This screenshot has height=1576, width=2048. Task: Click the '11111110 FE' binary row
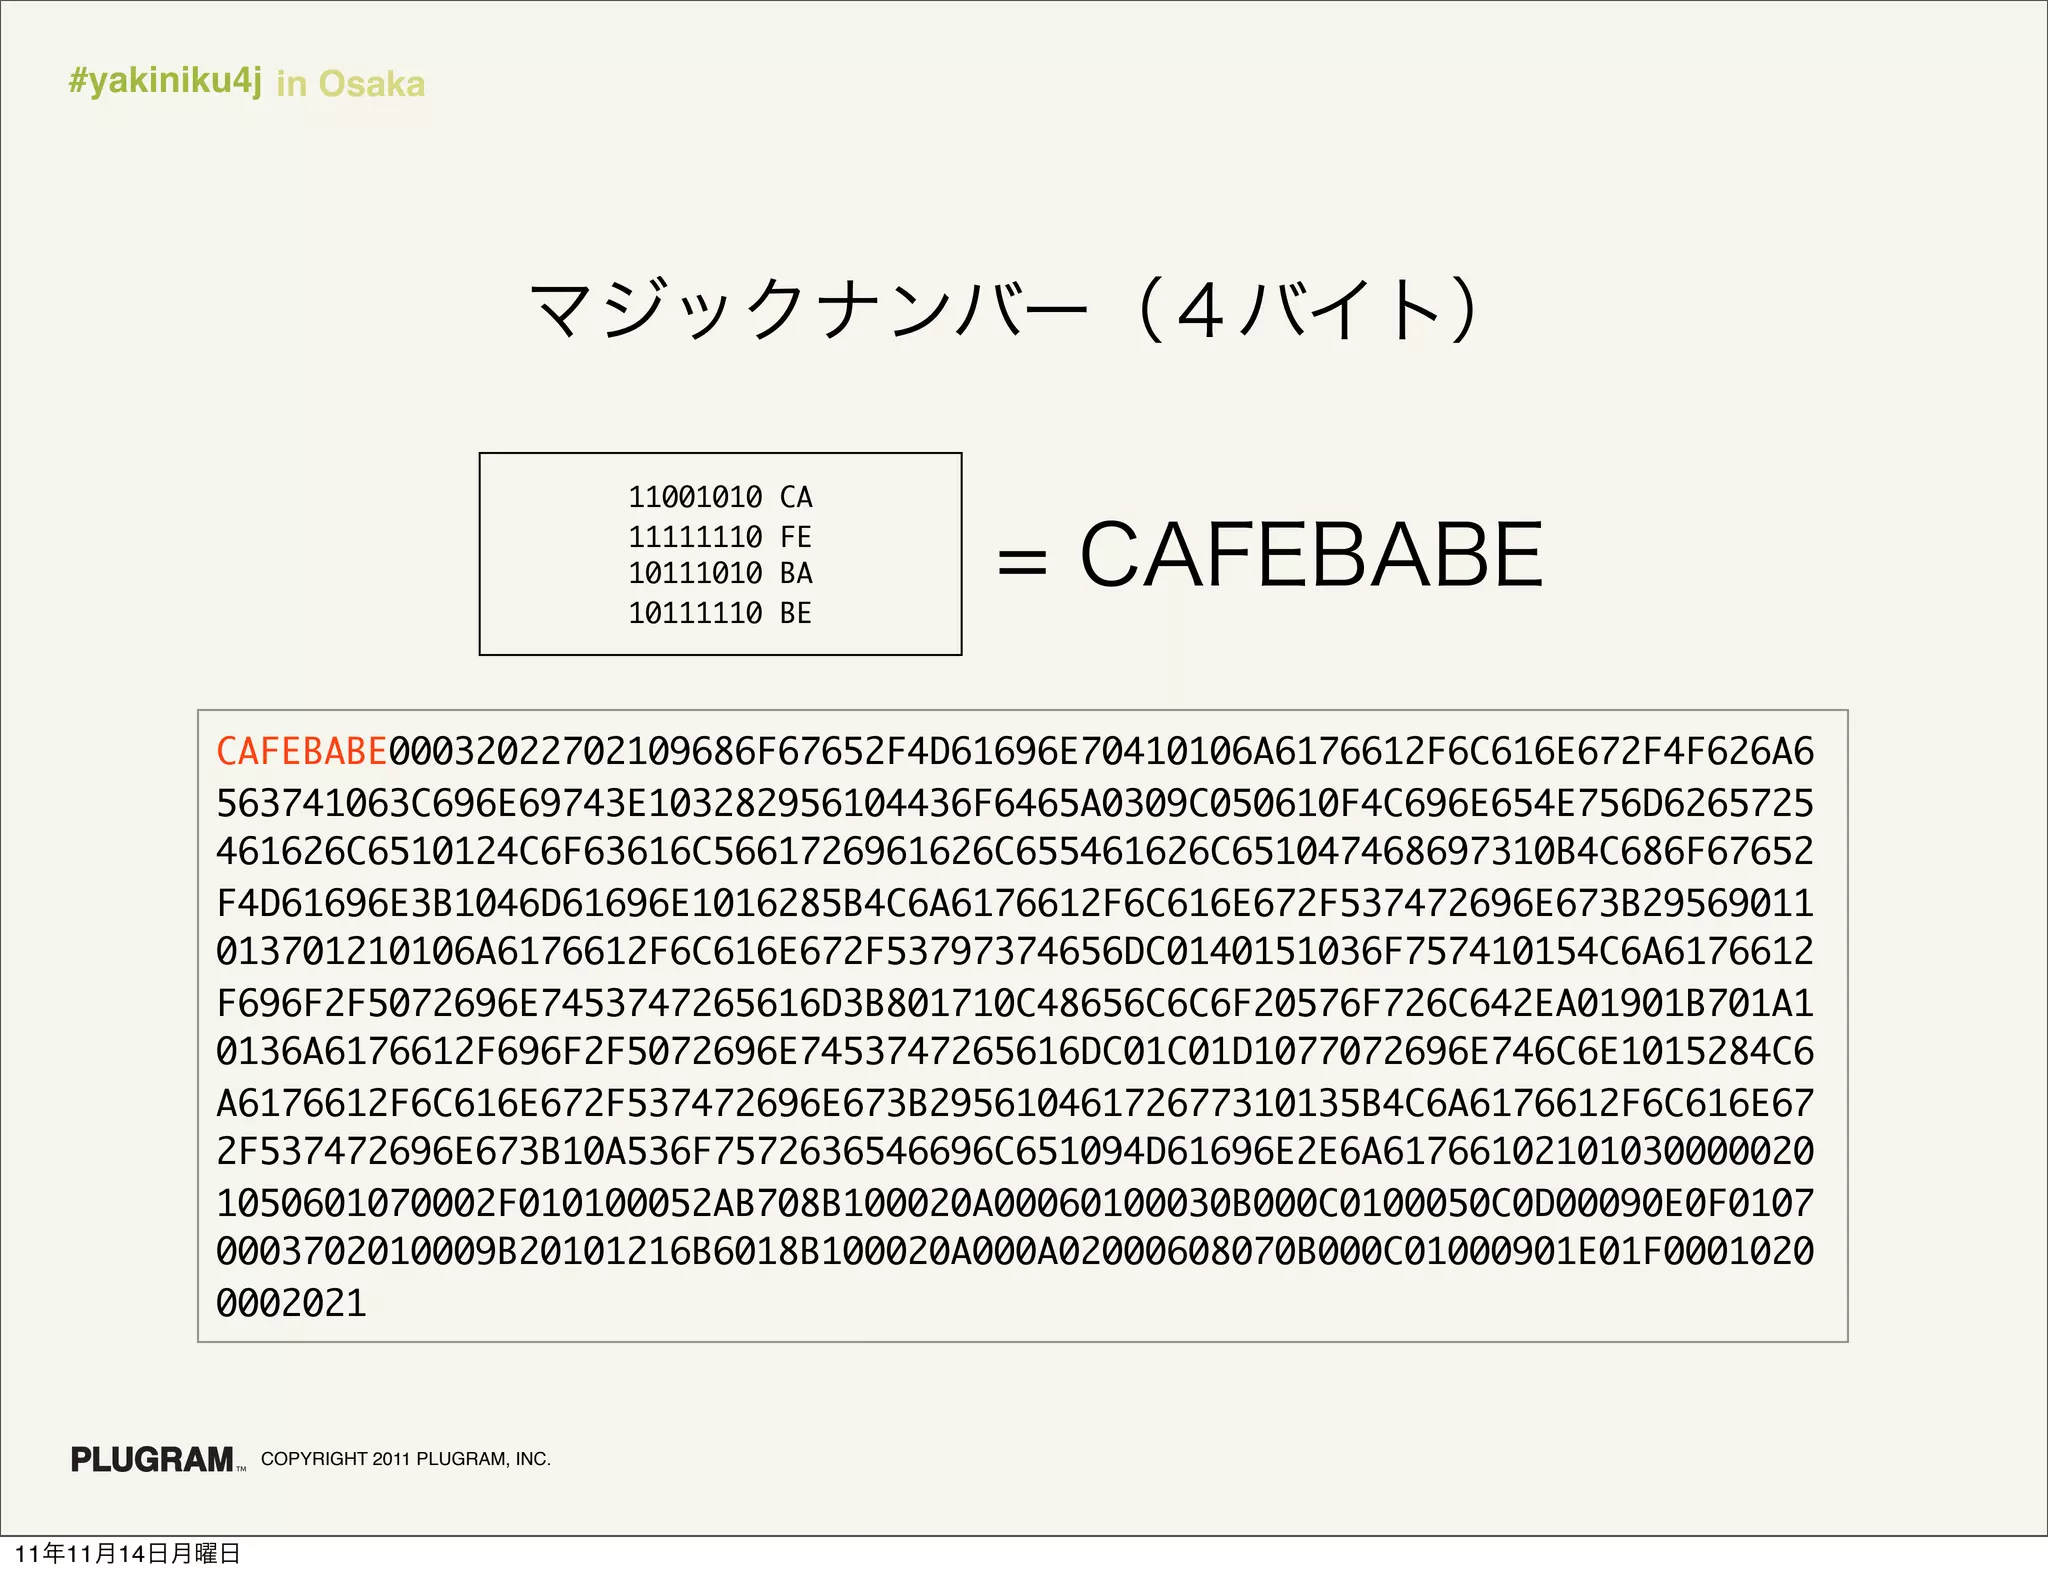pos(720,537)
